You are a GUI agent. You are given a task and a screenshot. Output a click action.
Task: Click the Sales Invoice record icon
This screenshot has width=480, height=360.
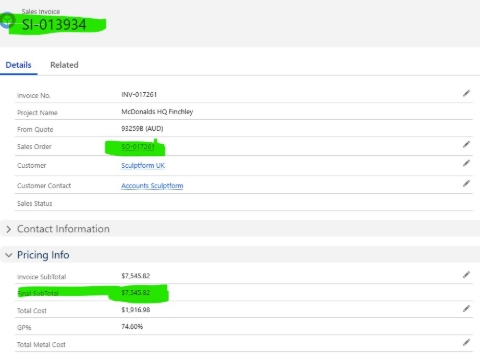tap(7, 21)
